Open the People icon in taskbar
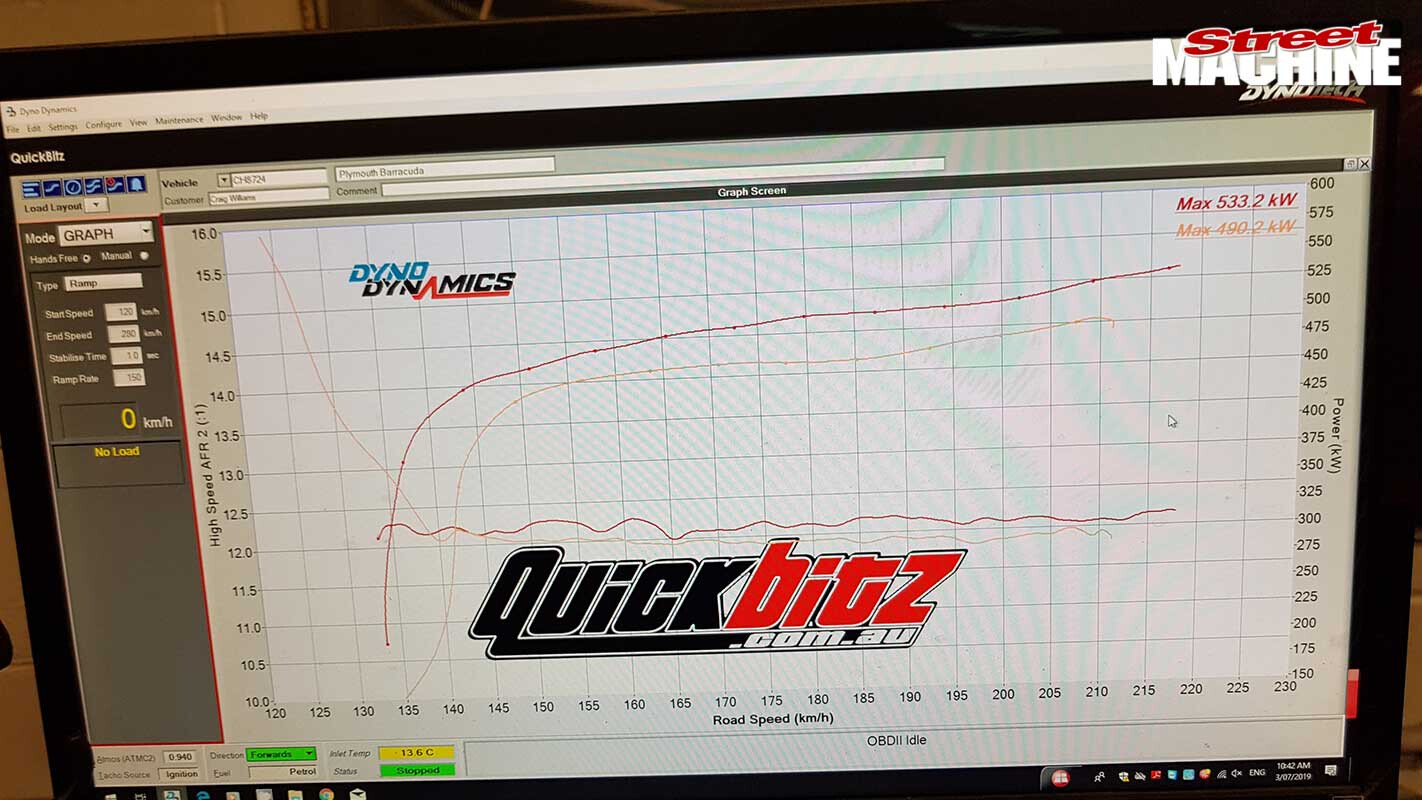This screenshot has height=800, width=1422. click(x=1100, y=777)
